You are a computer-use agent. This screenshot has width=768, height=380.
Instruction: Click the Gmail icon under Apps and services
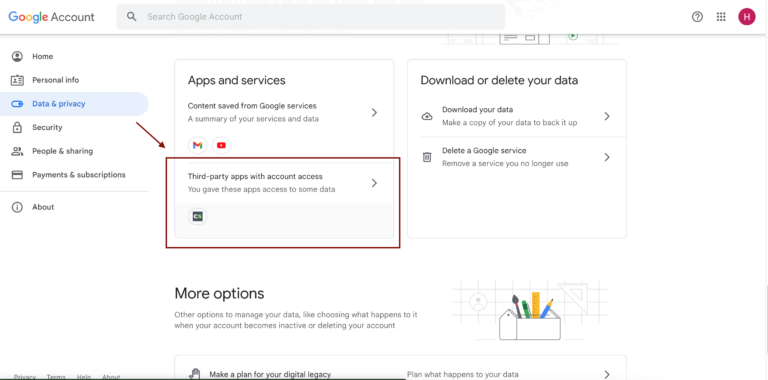197,145
